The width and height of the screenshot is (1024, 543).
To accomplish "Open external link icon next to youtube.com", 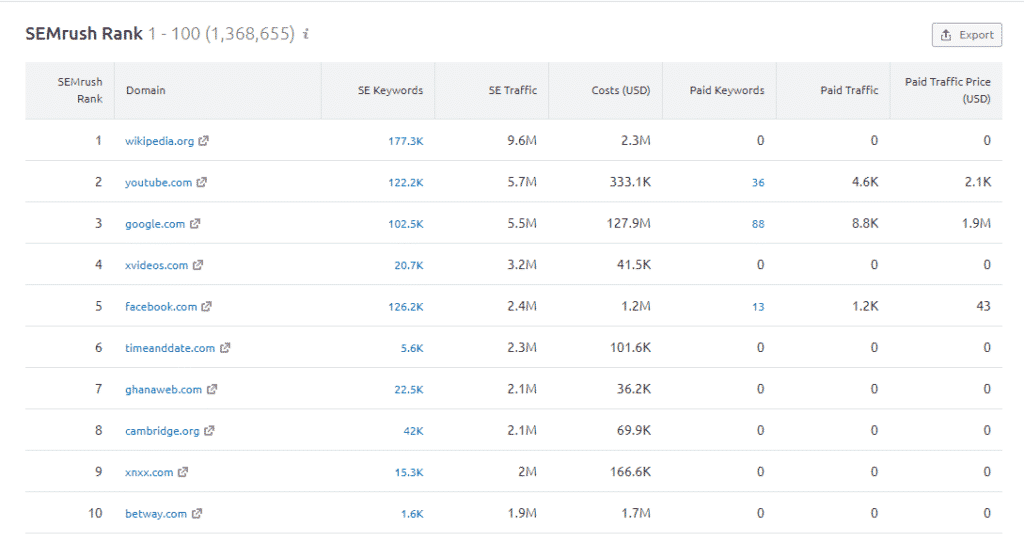I will pos(202,182).
